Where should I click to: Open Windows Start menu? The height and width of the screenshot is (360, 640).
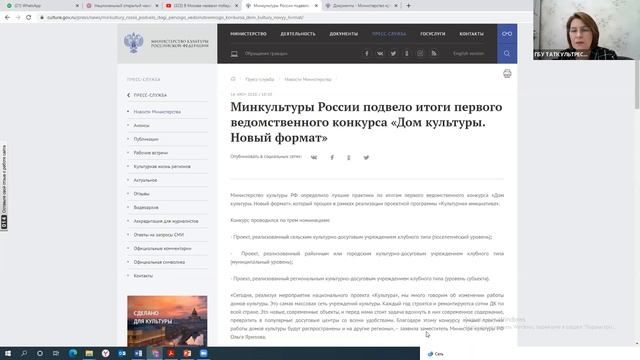(x=8, y=353)
